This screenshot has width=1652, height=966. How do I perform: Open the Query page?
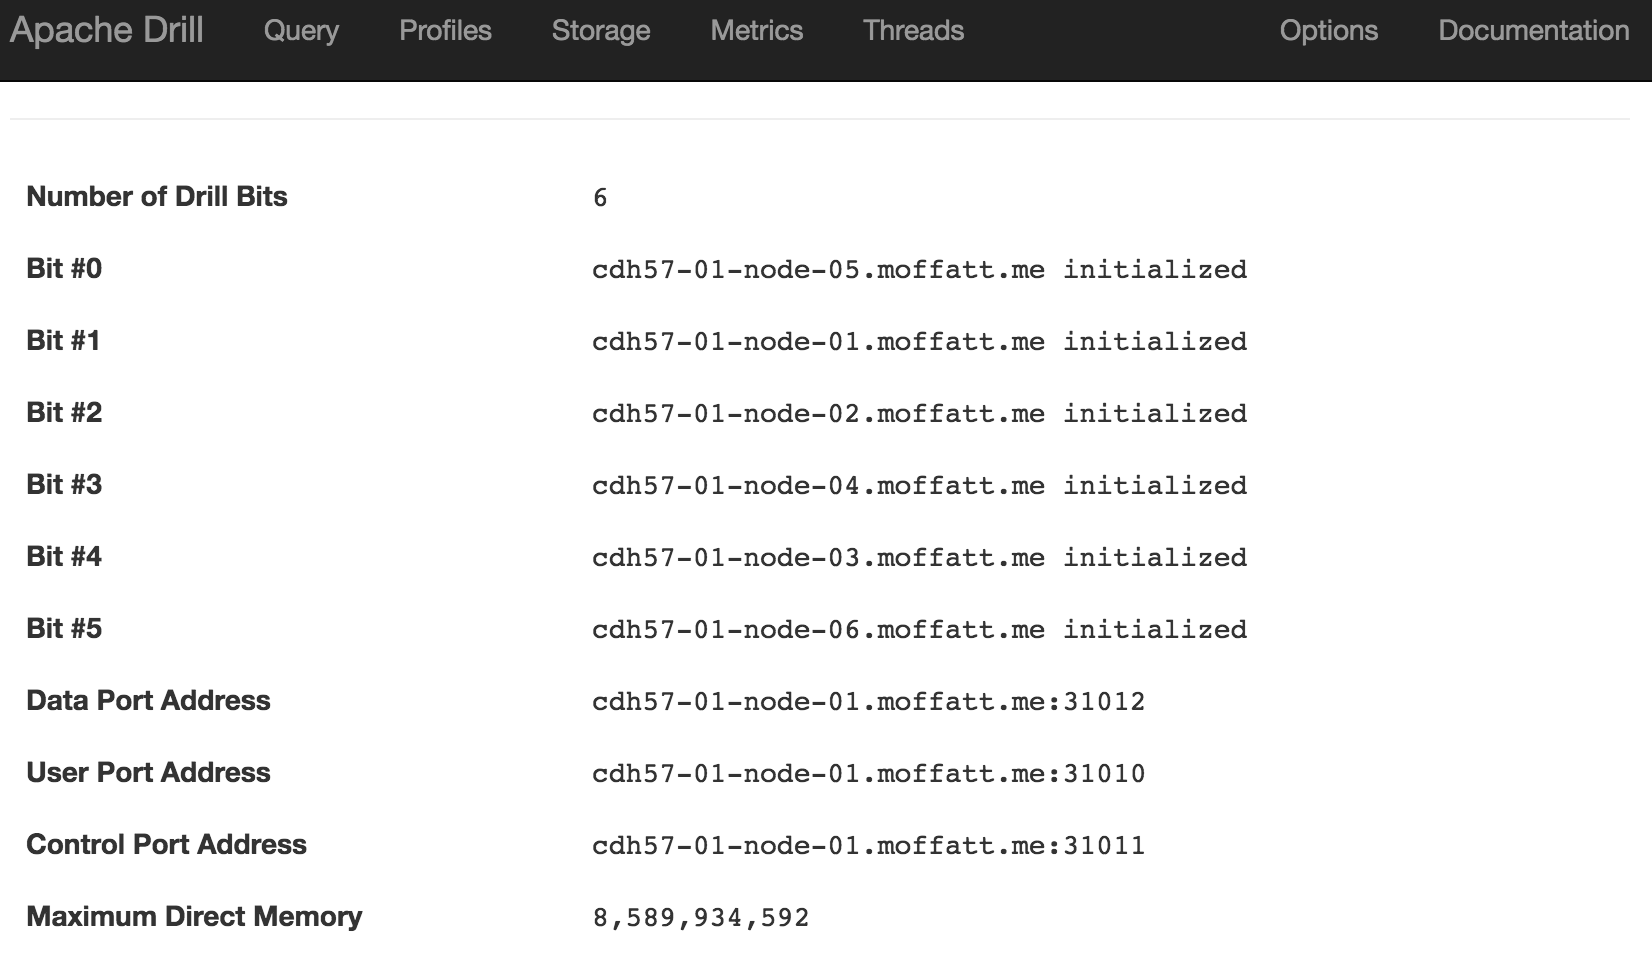pos(301,31)
